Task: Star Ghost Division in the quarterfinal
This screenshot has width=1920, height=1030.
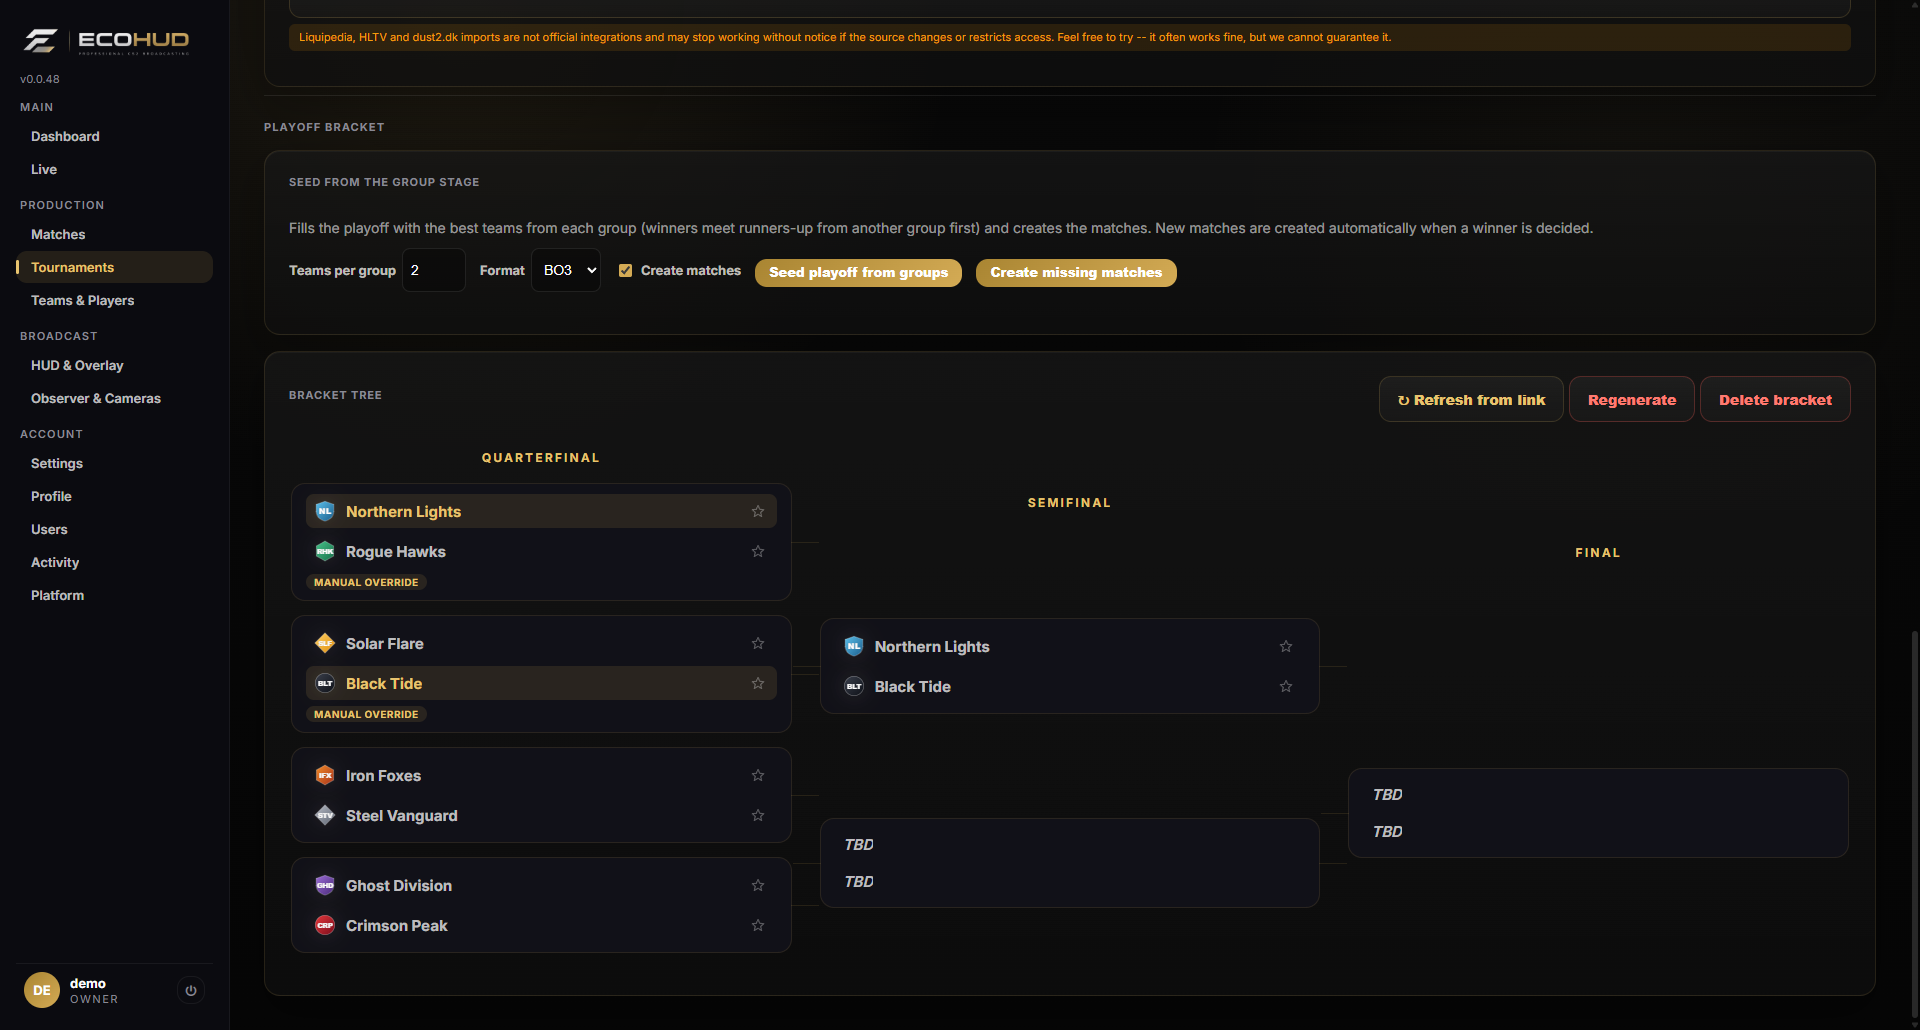Action: 758,885
